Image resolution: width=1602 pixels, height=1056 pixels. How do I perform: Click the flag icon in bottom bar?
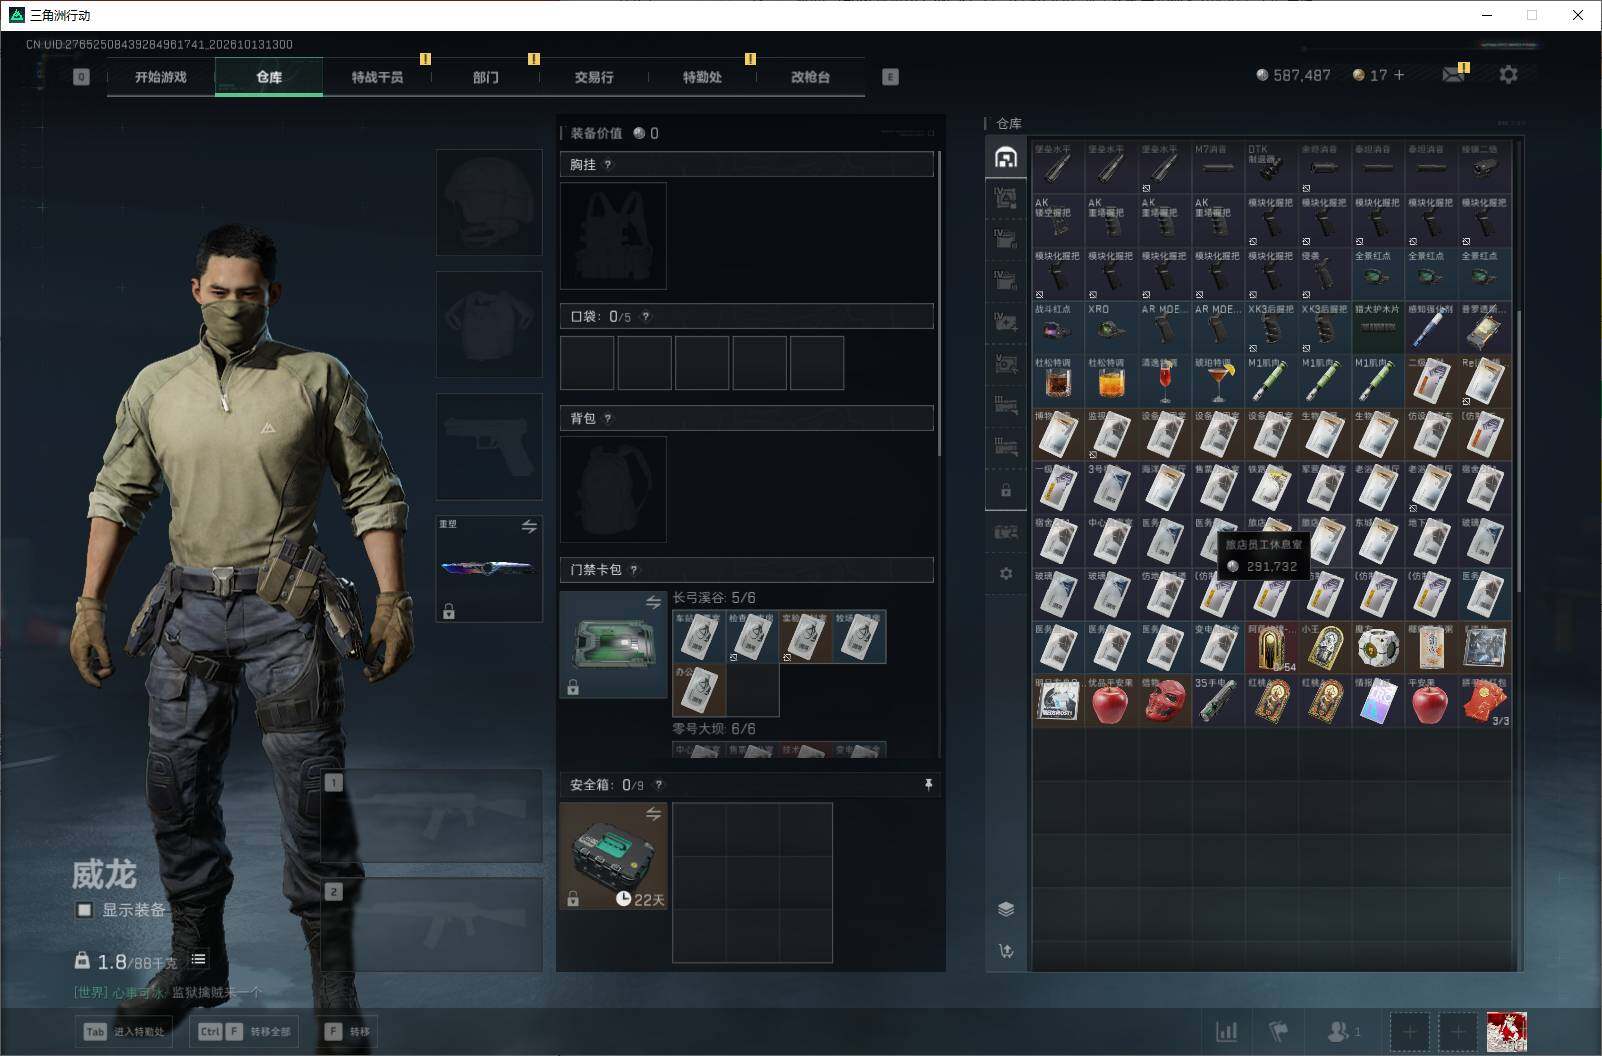[1279, 1031]
